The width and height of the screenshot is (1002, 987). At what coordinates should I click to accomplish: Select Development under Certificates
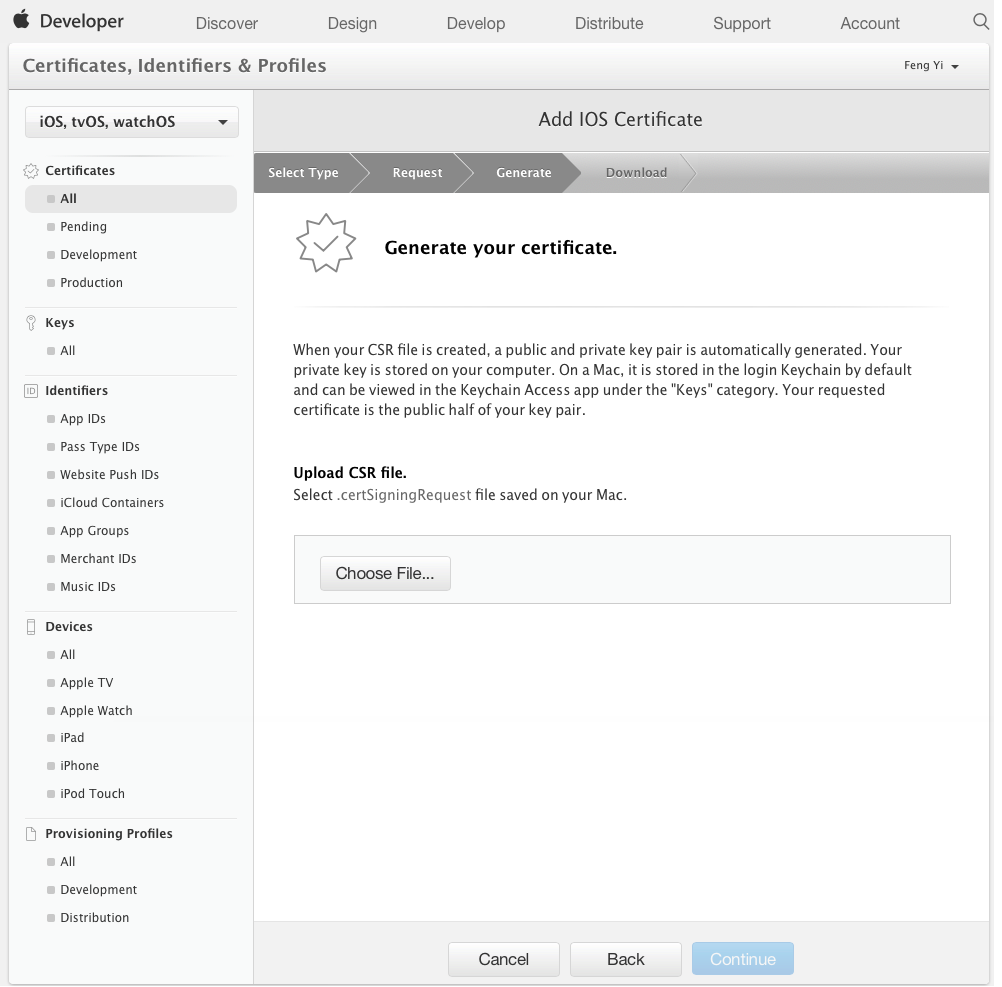[x=98, y=255]
